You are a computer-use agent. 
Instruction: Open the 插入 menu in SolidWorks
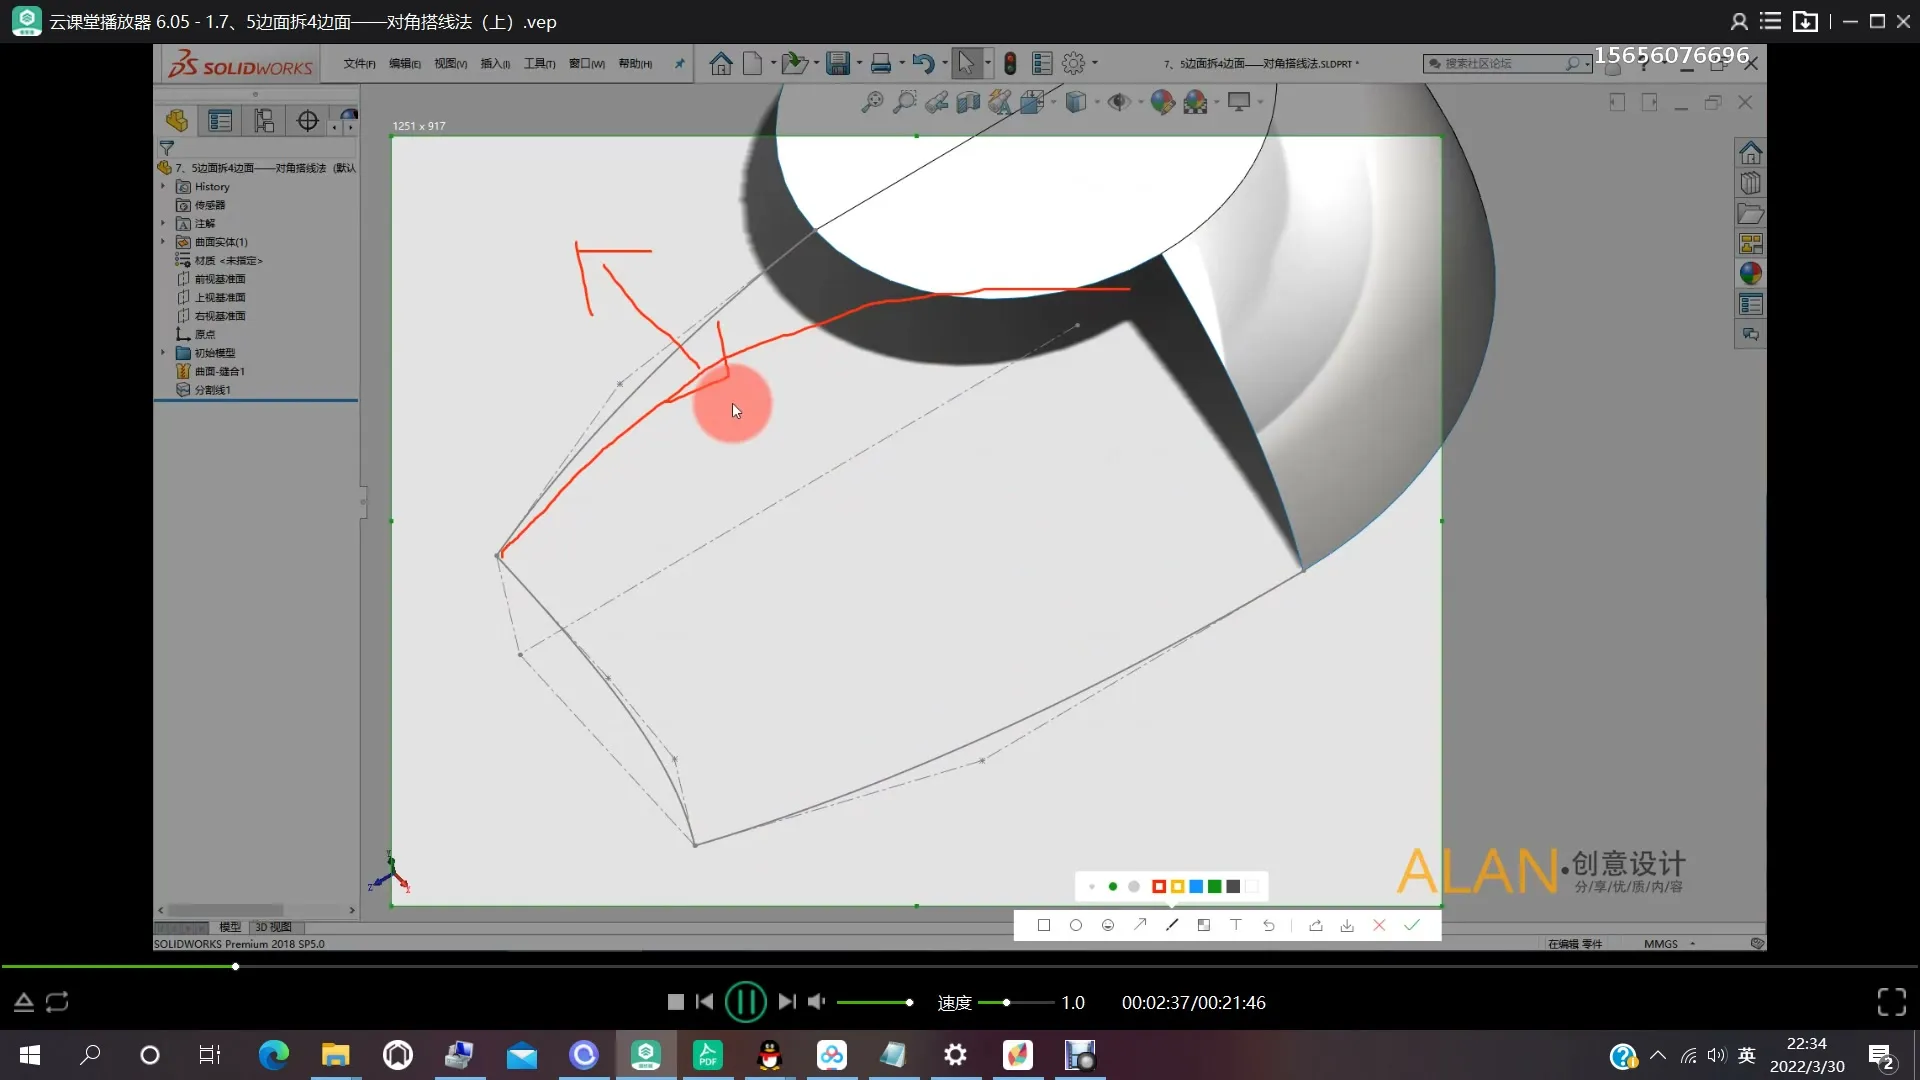pyautogui.click(x=495, y=64)
